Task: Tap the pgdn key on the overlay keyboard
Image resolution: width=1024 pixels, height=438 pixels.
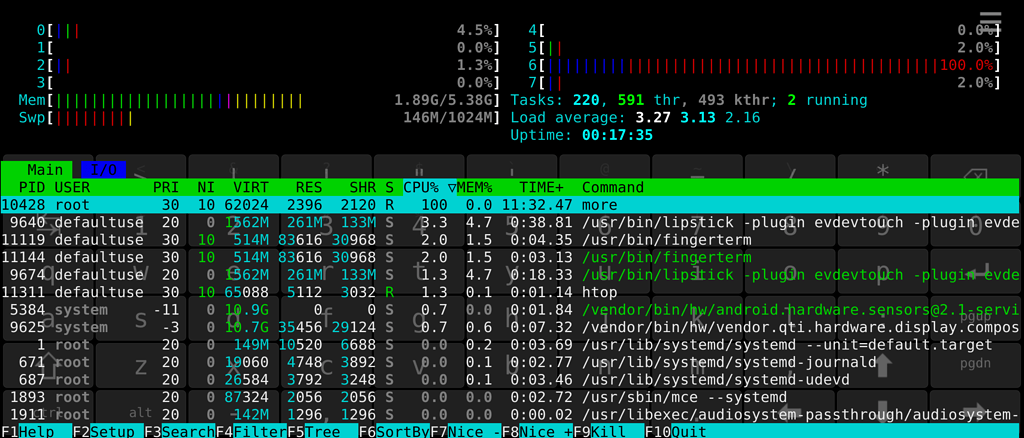Action: (976, 362)
